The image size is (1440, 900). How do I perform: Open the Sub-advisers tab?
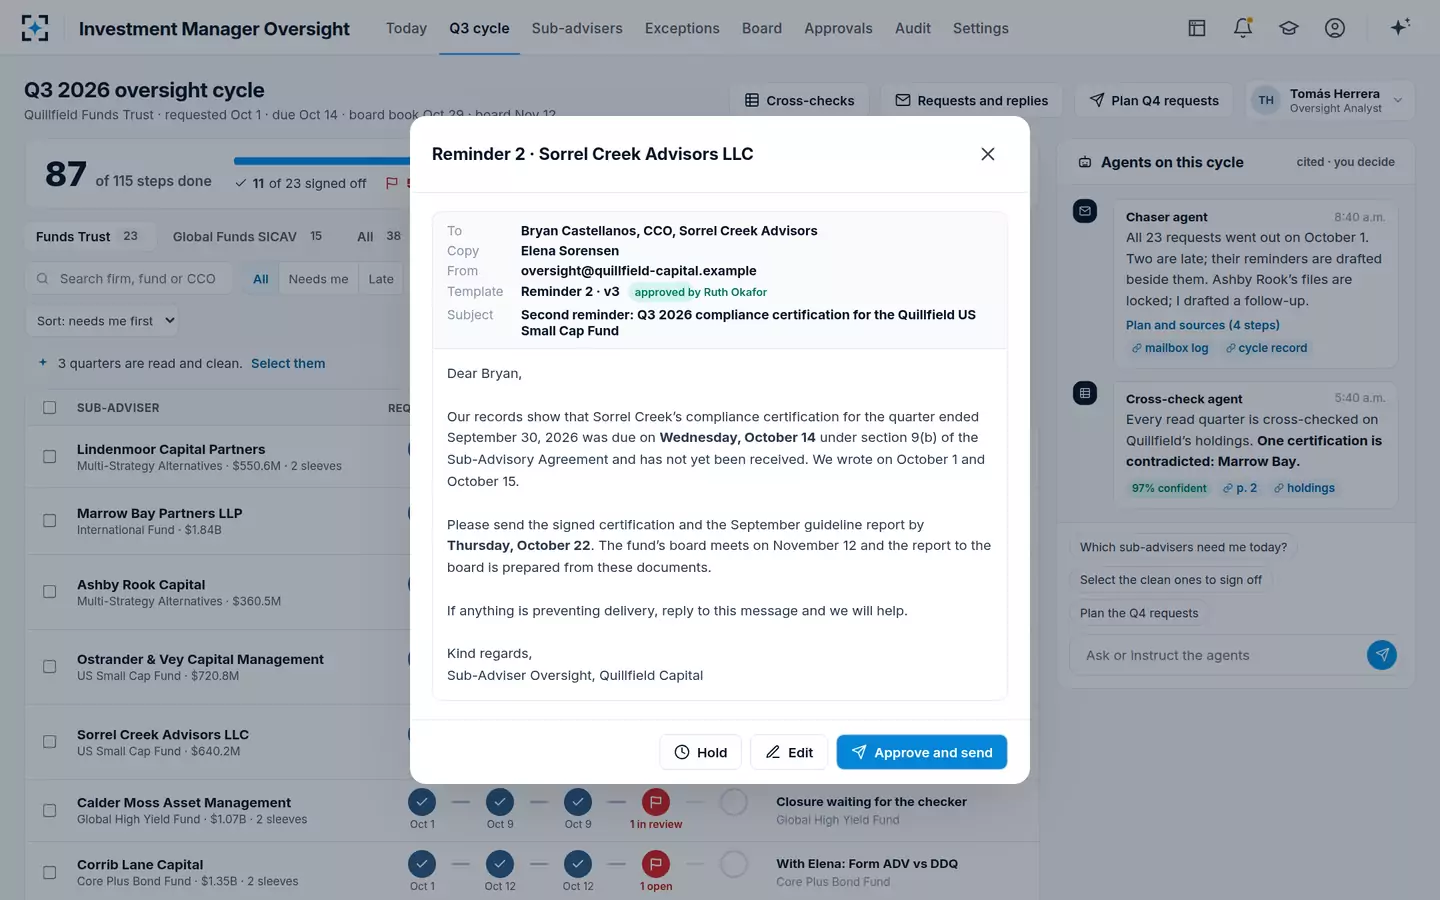577,28
